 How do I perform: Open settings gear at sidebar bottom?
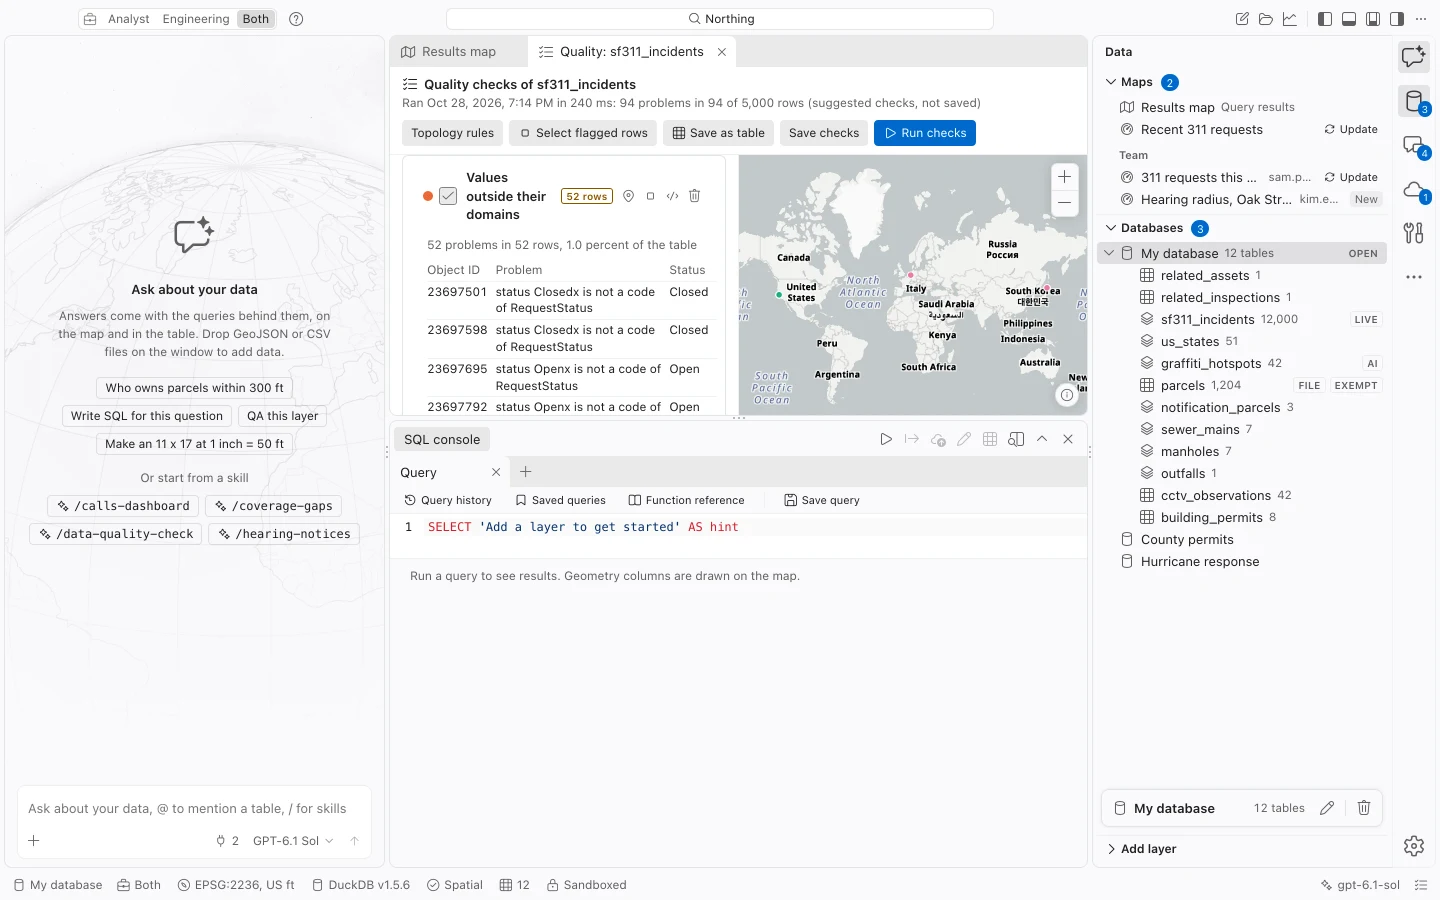tap(1413, 846)
